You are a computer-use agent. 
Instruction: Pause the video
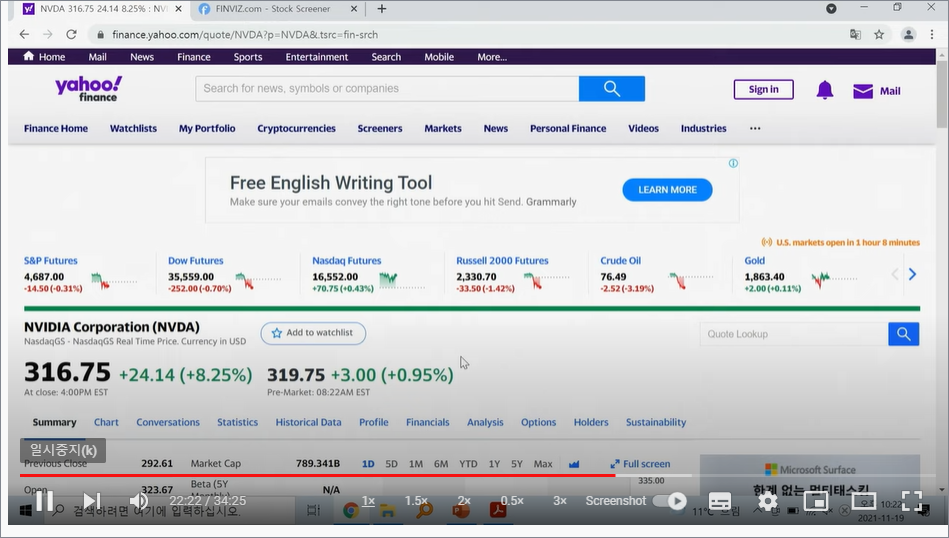(x=44, y=501)
